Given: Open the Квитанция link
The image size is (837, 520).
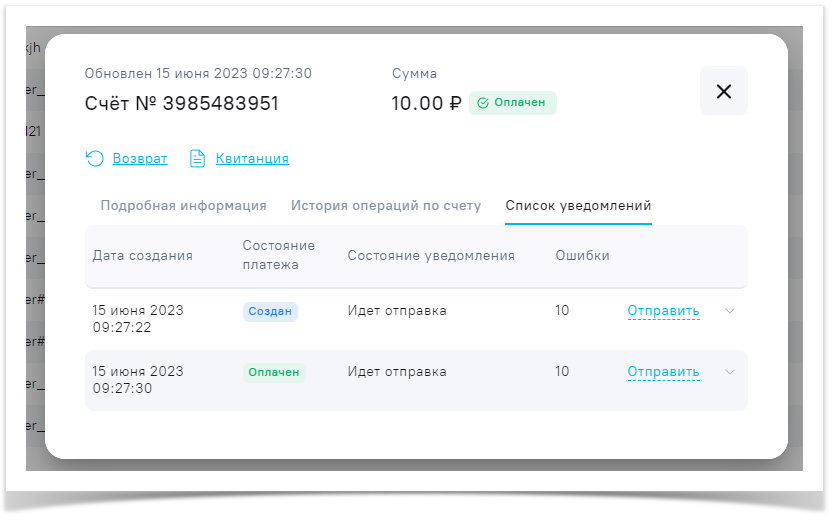Looking at the screenshot, I should point(252,158).
